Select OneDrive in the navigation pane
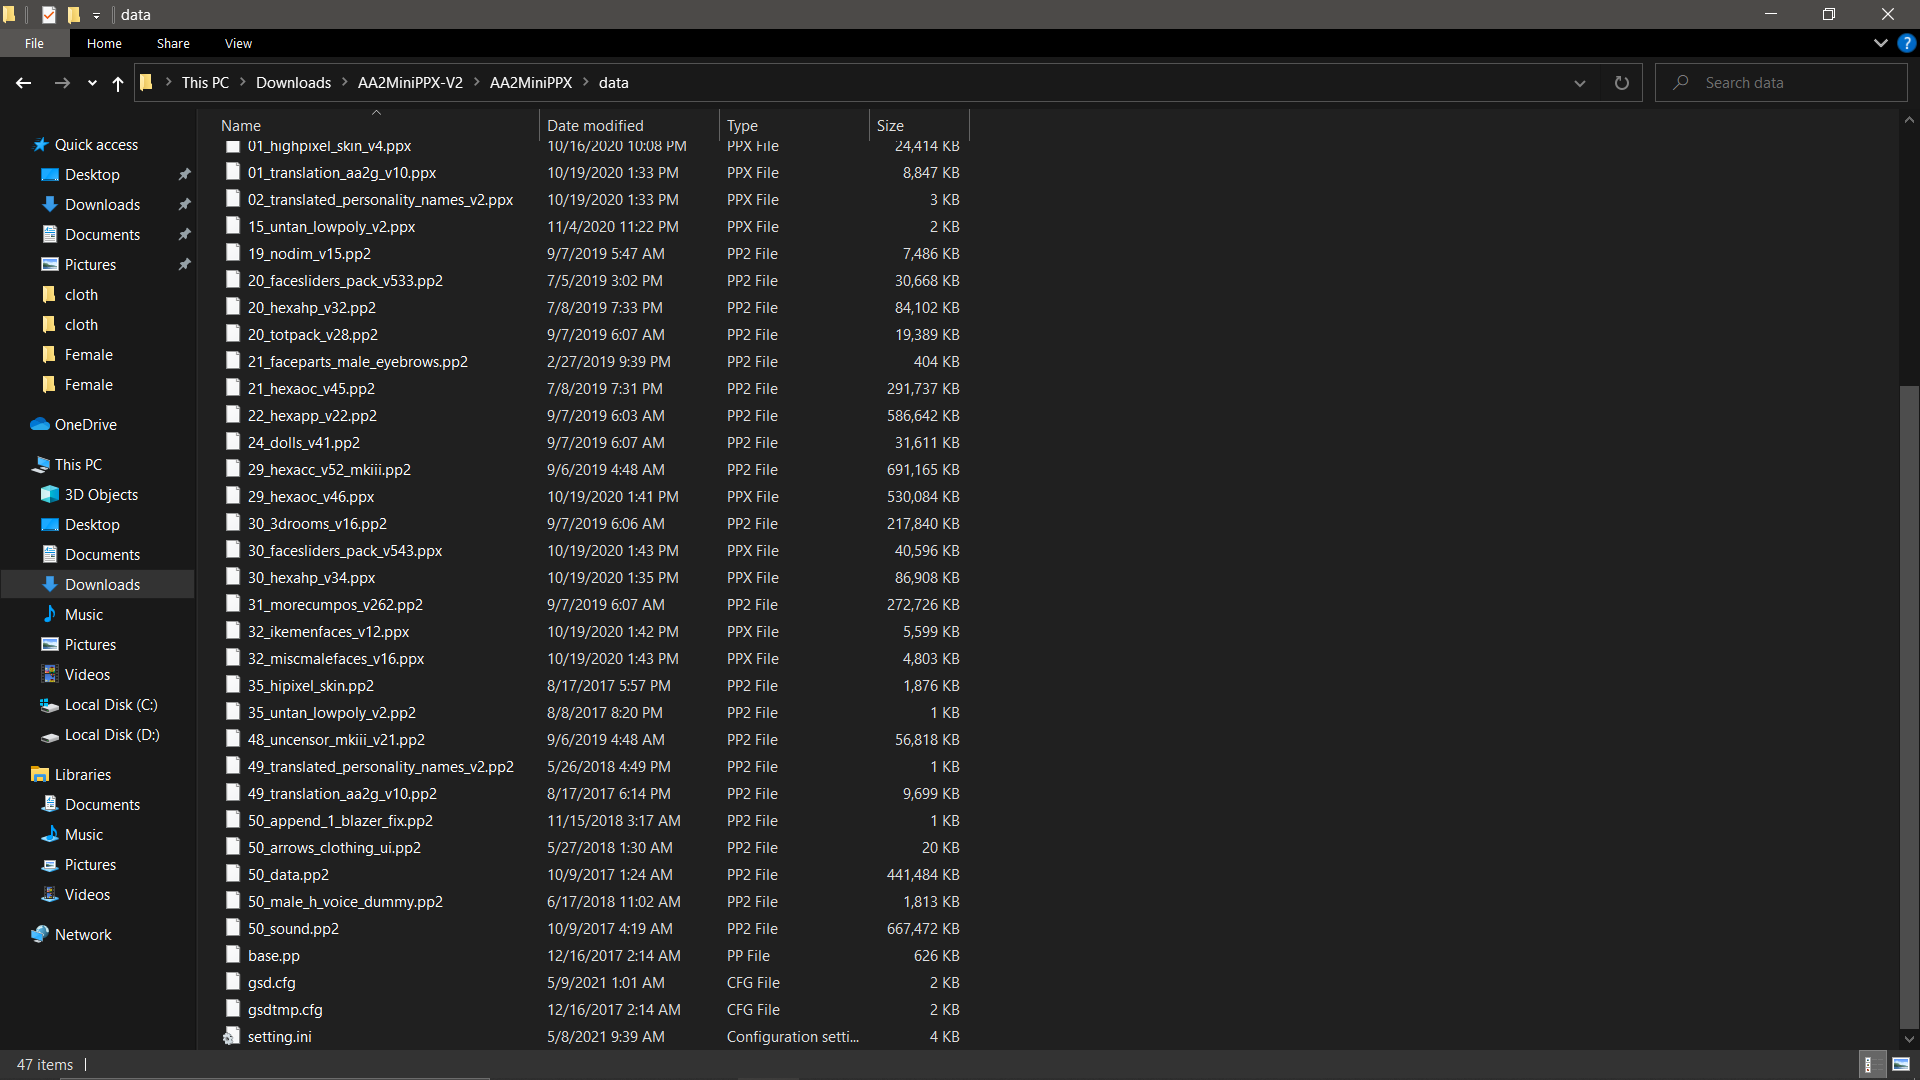Viewport: 1920px width, 1080px height. coord(85,424)
